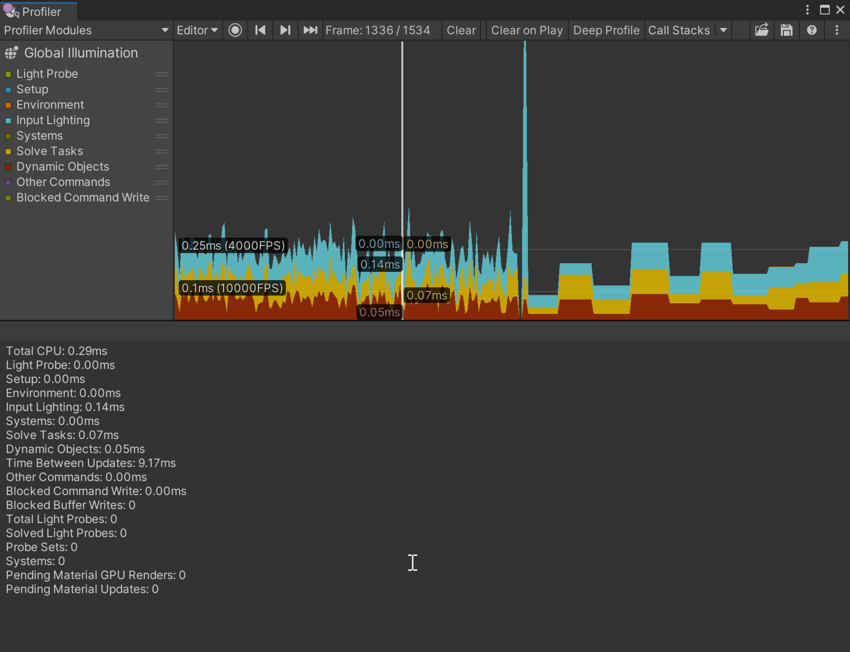Click the Dynamic Objects color swatch
Viewport: 850px width, 652px height.
[x=9, y=166]
